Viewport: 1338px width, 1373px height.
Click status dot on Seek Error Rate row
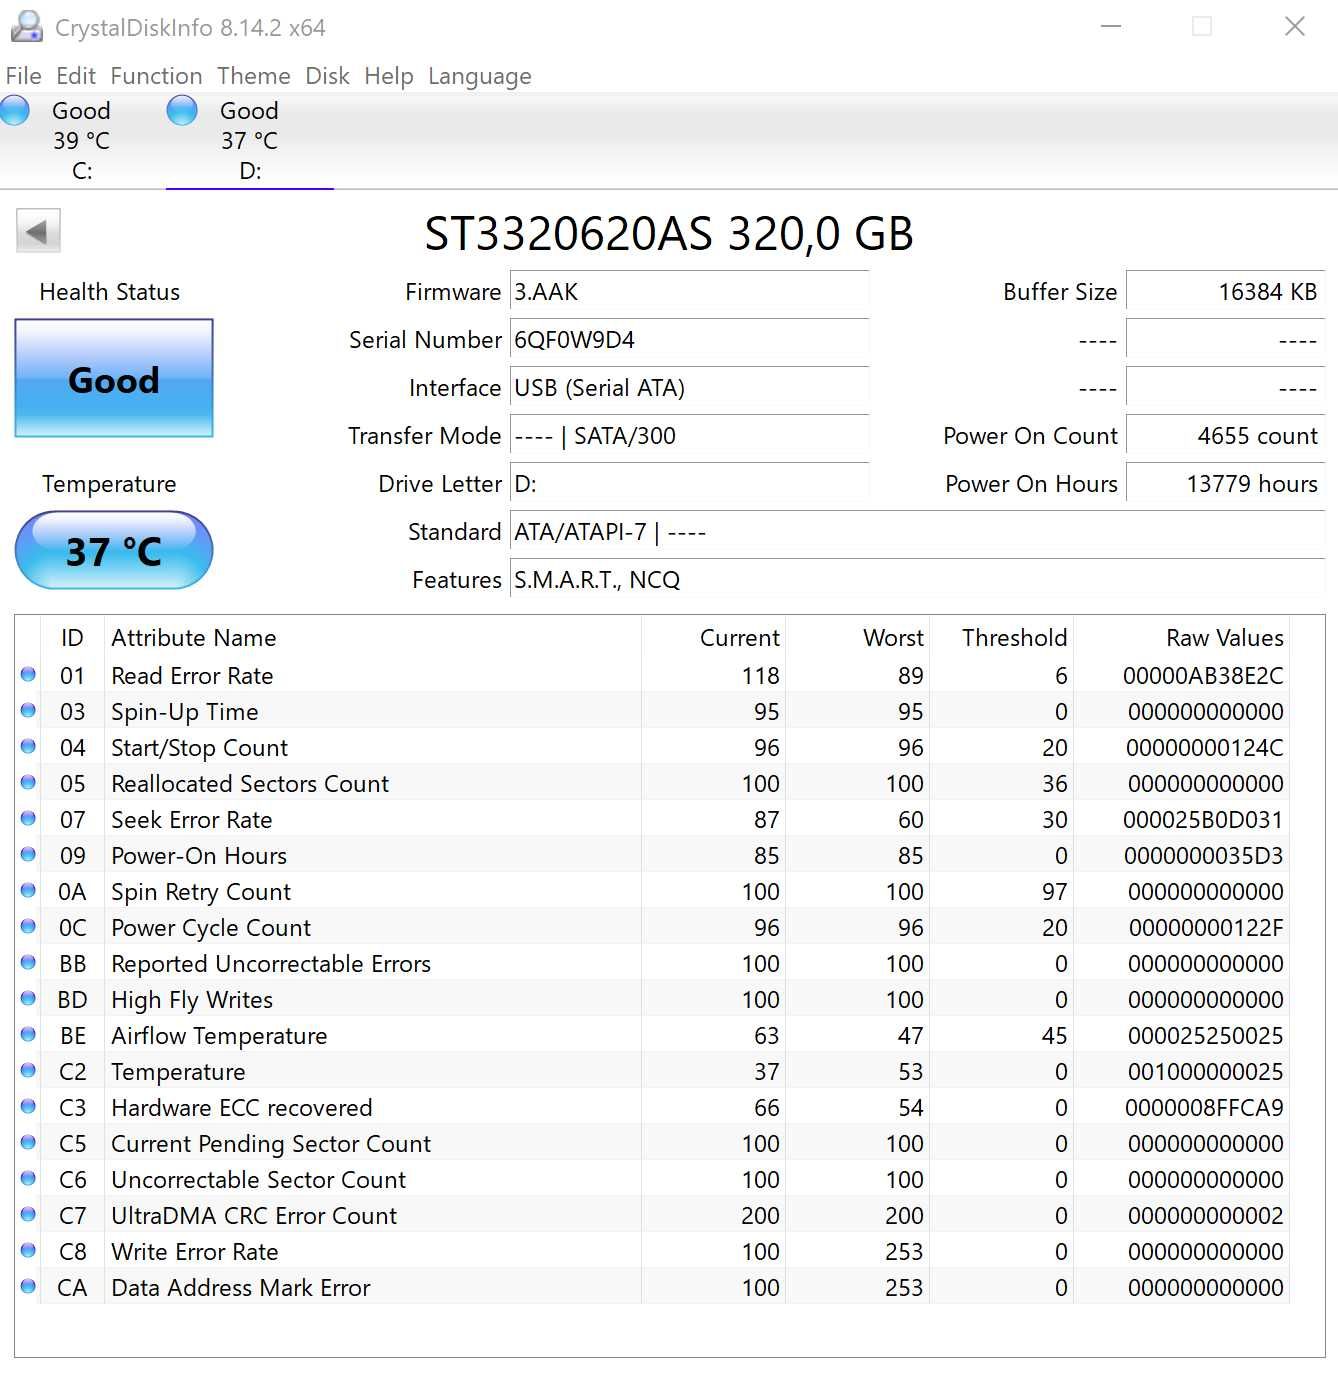[x=28, y=819]
